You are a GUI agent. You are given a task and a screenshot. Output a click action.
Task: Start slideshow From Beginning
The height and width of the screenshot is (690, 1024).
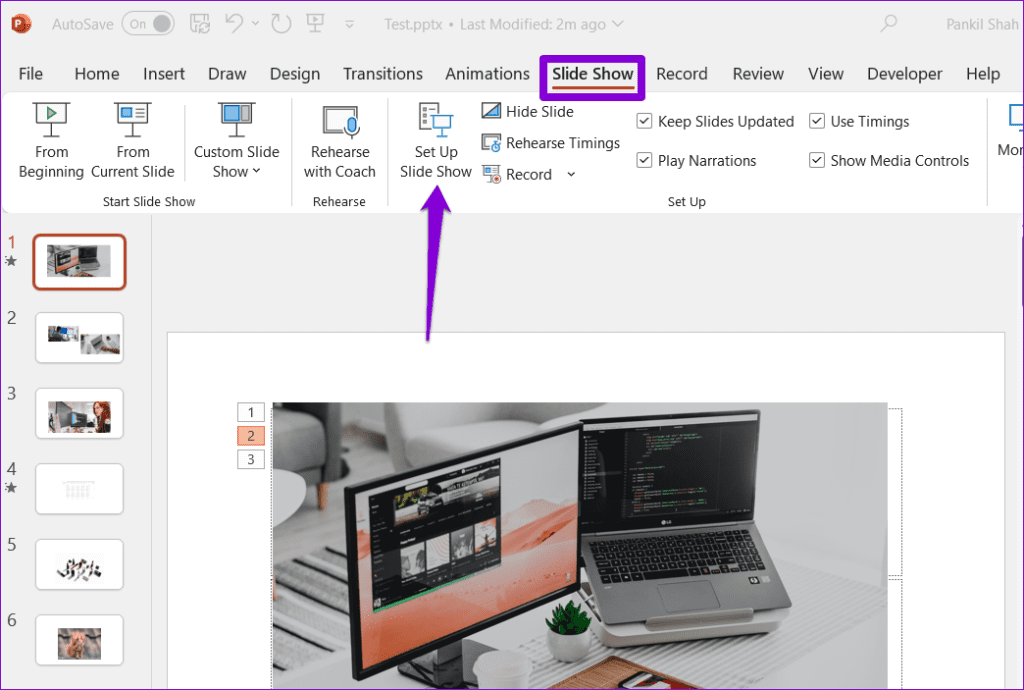[50, 140]
